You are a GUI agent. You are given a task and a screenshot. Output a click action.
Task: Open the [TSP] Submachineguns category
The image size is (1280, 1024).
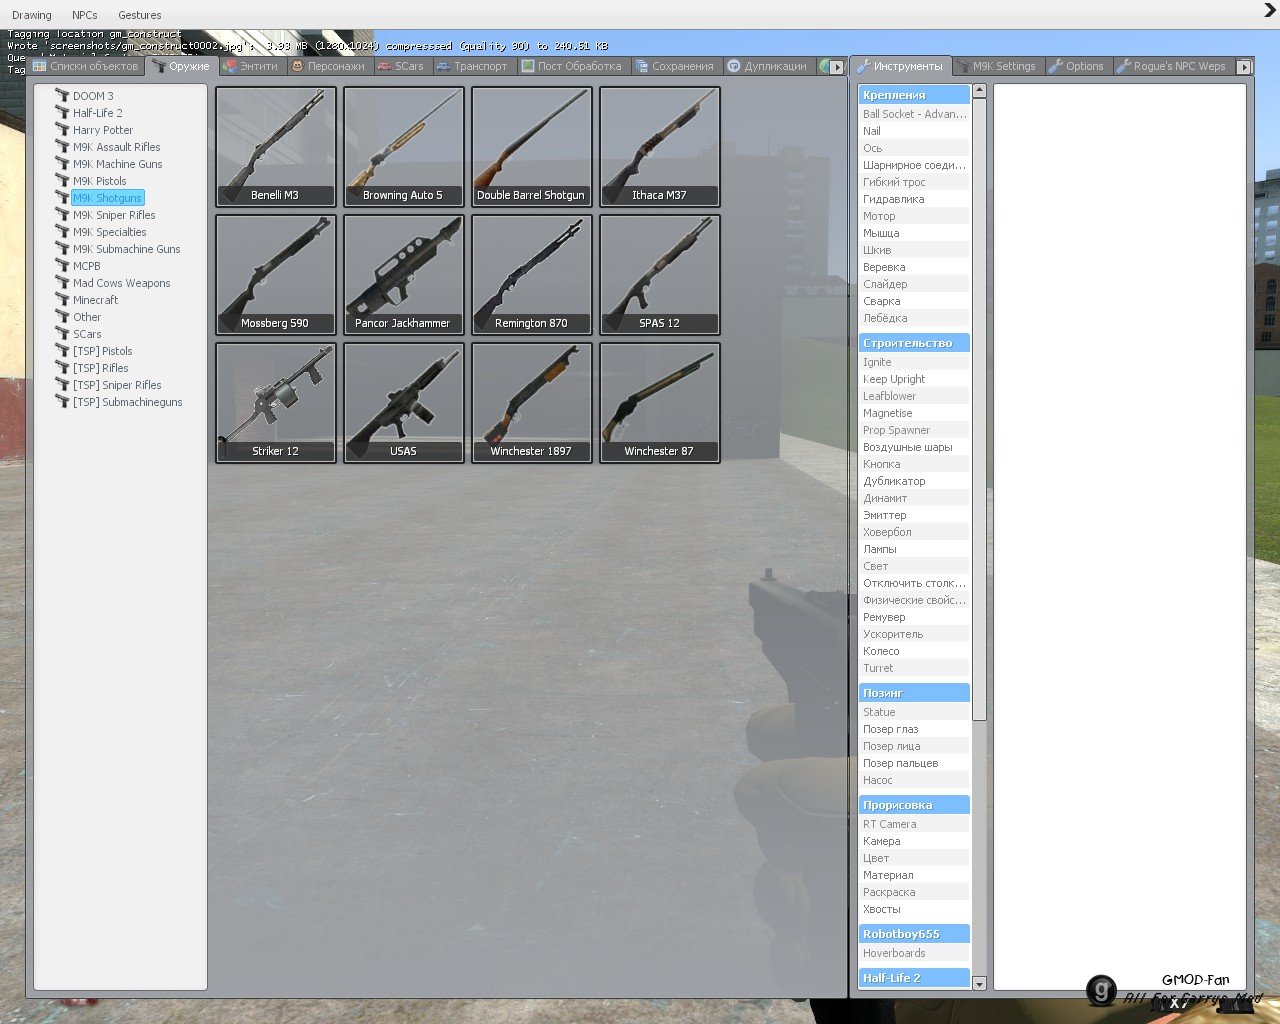coord(127,402)
